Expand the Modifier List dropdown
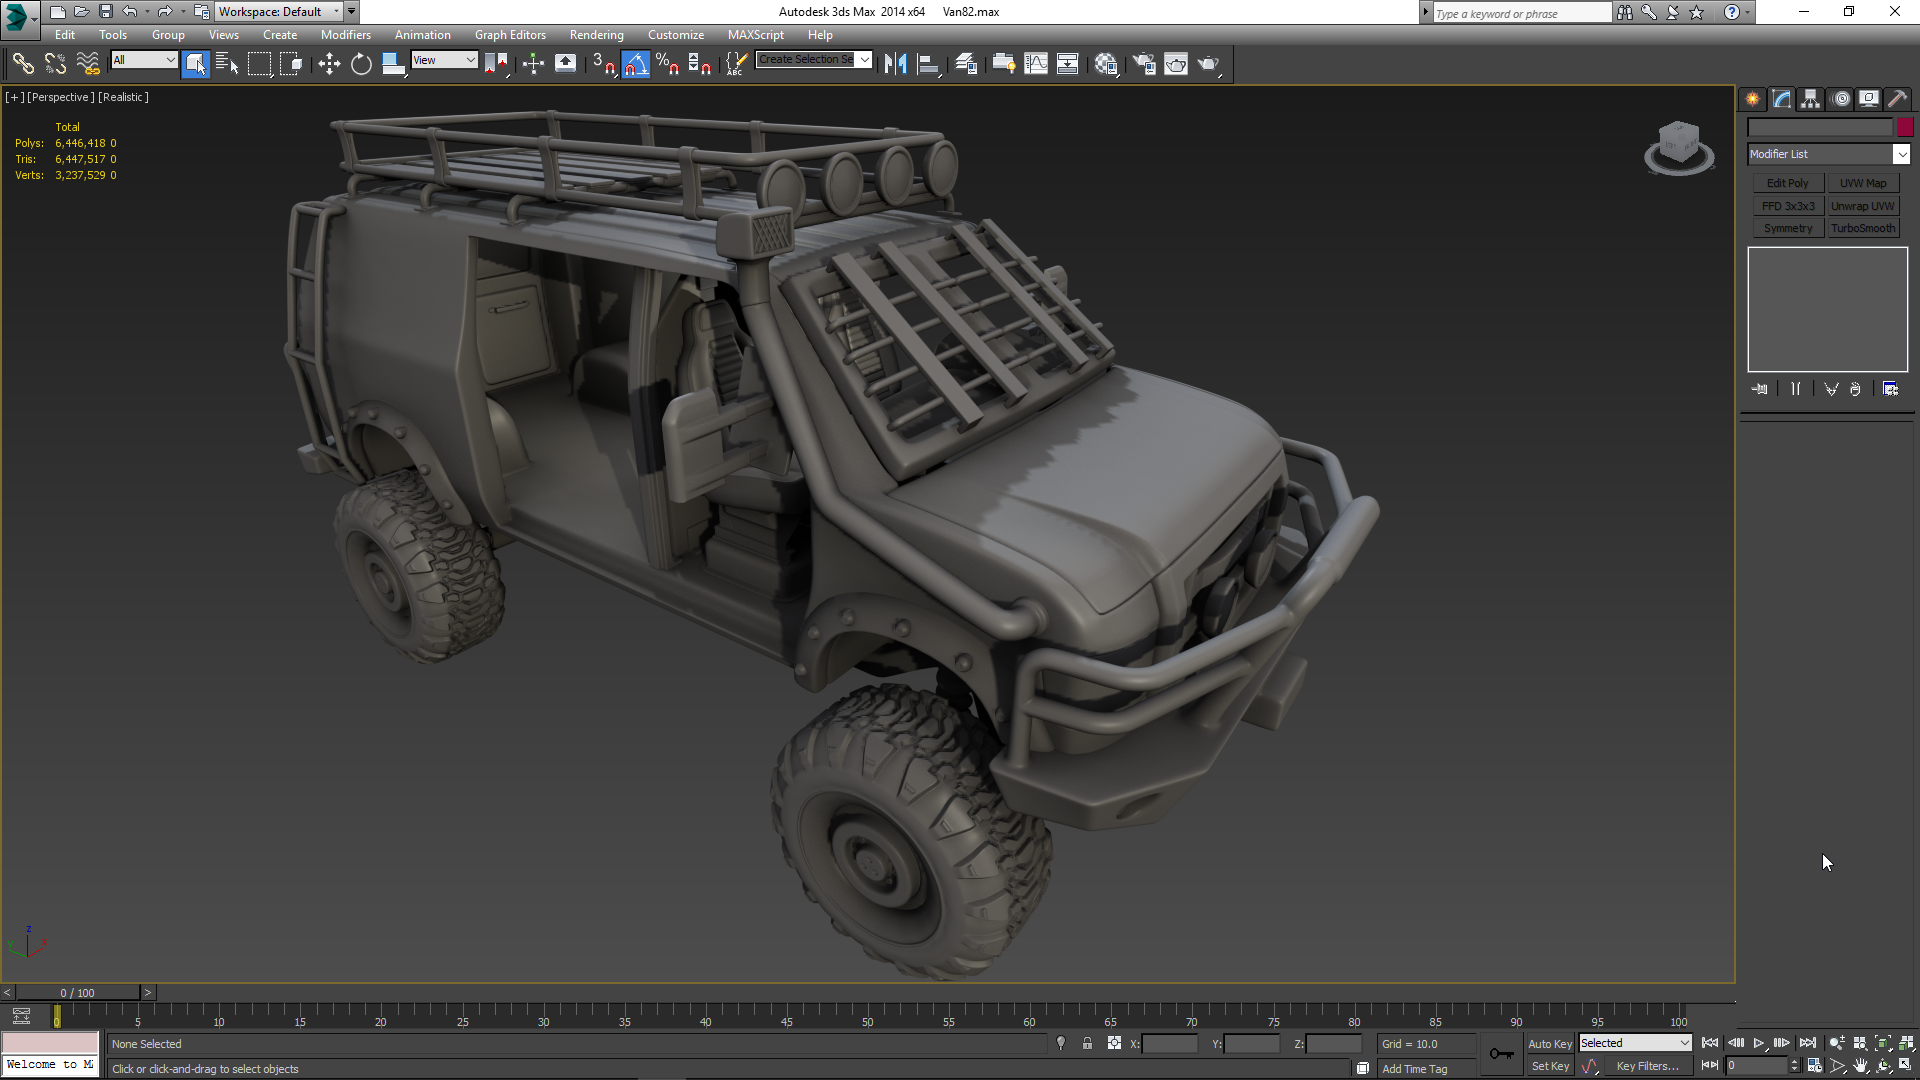Image resolution: width=1920 pixels, height=1080 pixels. [1901, 154]
